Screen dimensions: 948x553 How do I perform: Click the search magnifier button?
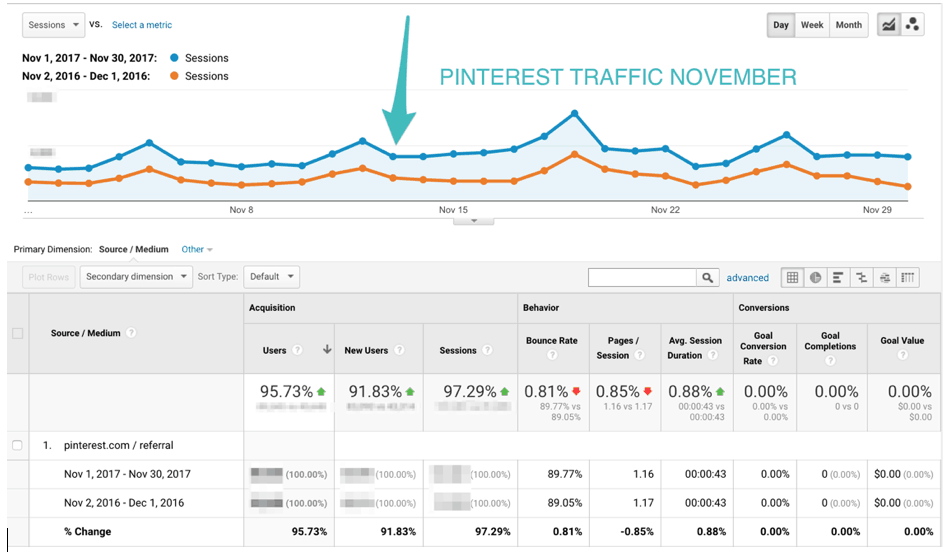[x=707, y=277]
